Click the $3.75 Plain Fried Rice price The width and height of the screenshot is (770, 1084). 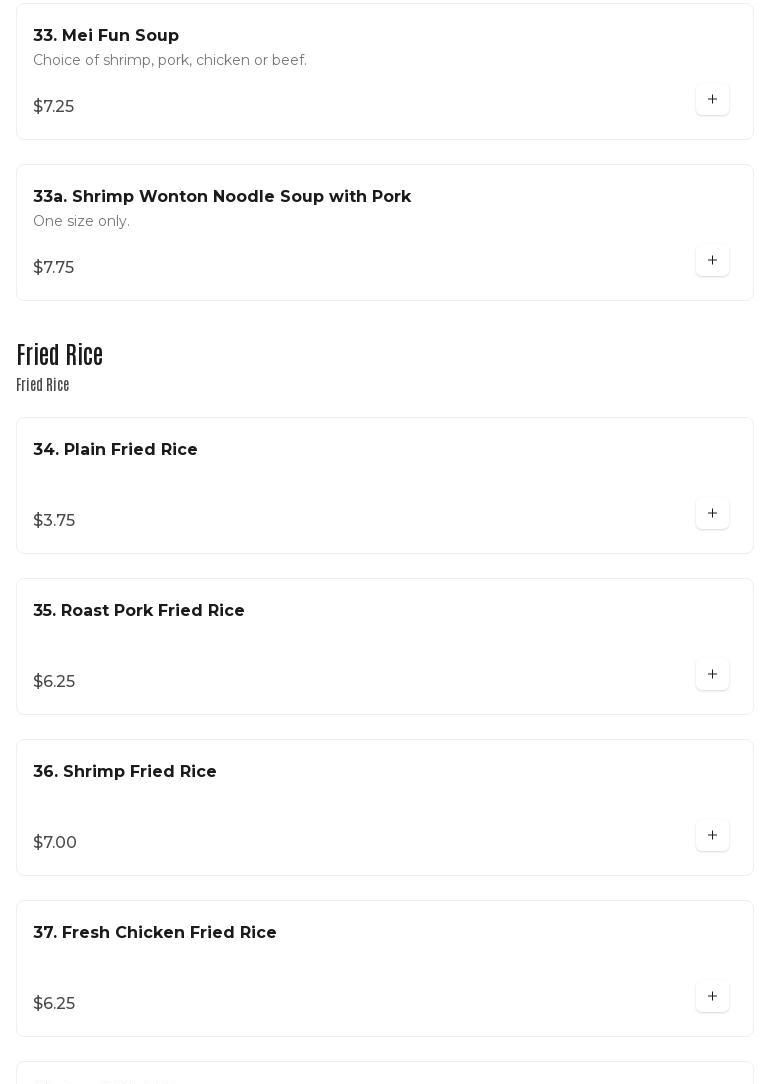[x=54, y=521]
